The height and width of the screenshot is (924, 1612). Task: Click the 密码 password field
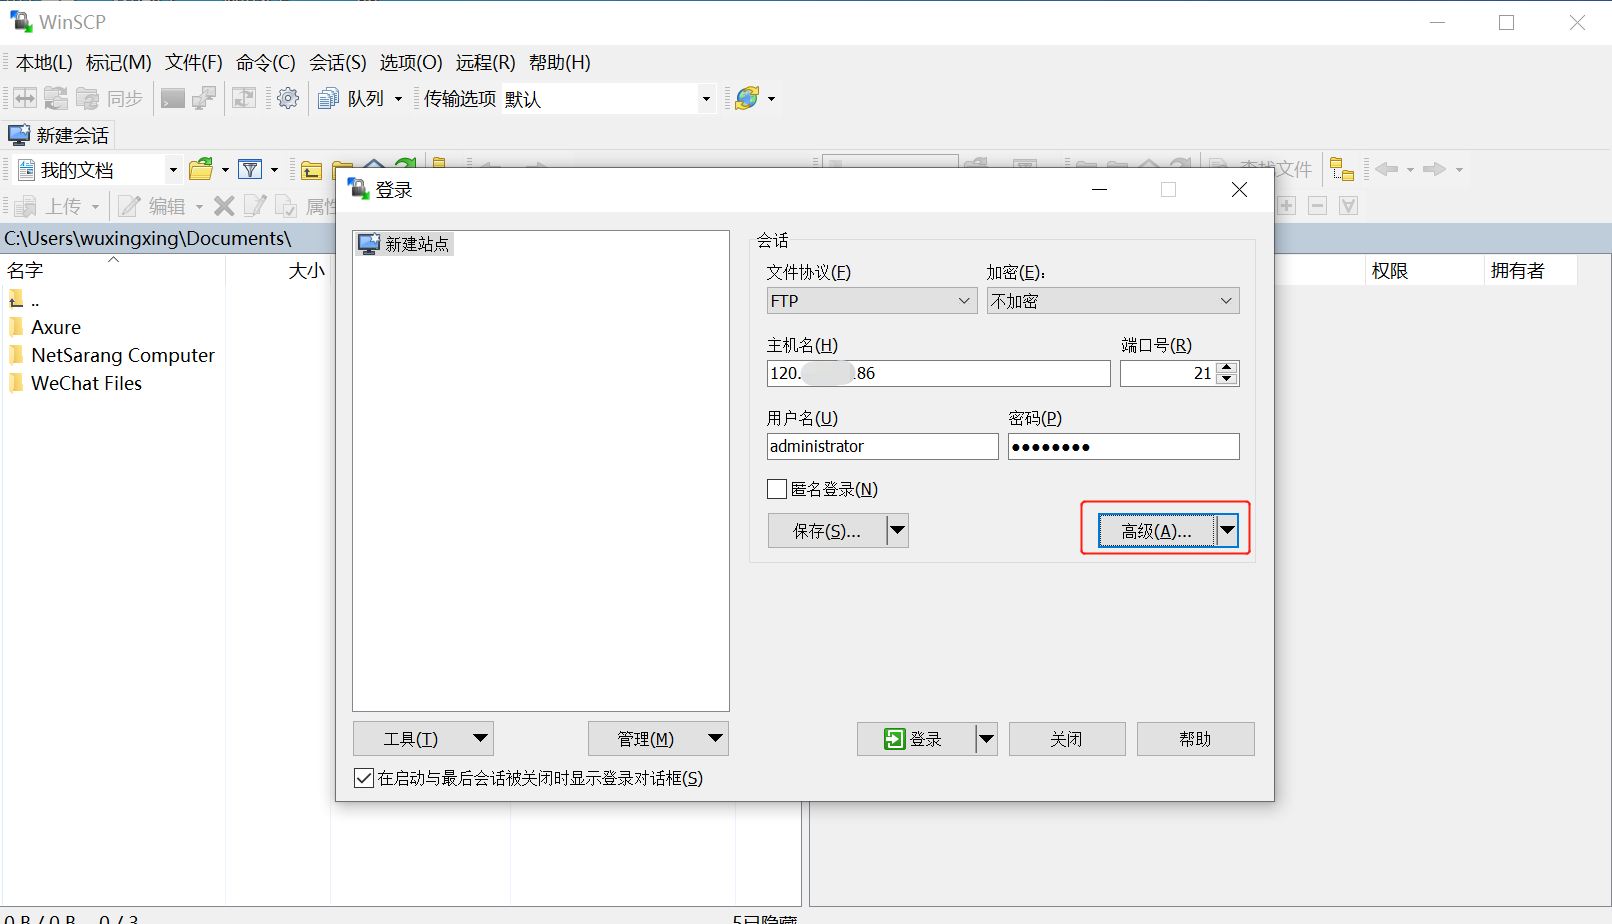click(x=1123, y=446)
